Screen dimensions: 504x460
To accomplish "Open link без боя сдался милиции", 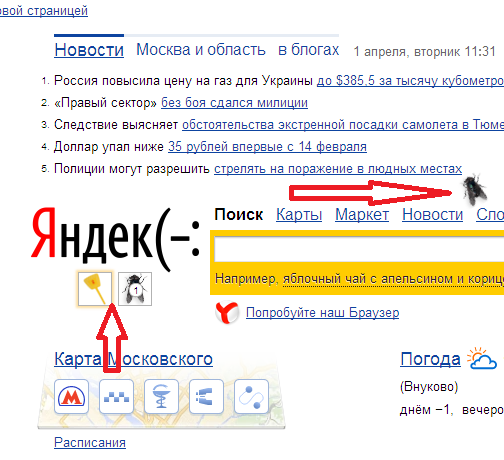I will [234, 103].
